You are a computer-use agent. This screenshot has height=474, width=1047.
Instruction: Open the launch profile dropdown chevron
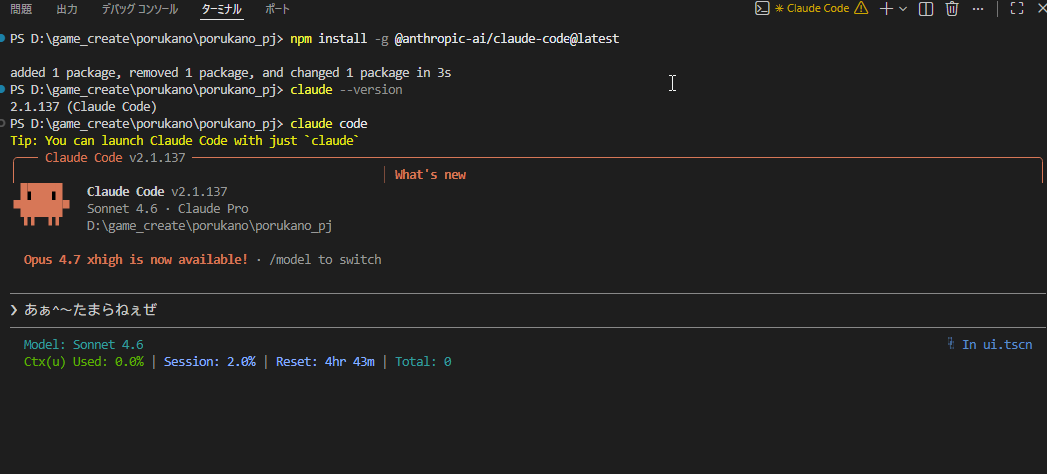coord(903,9)
